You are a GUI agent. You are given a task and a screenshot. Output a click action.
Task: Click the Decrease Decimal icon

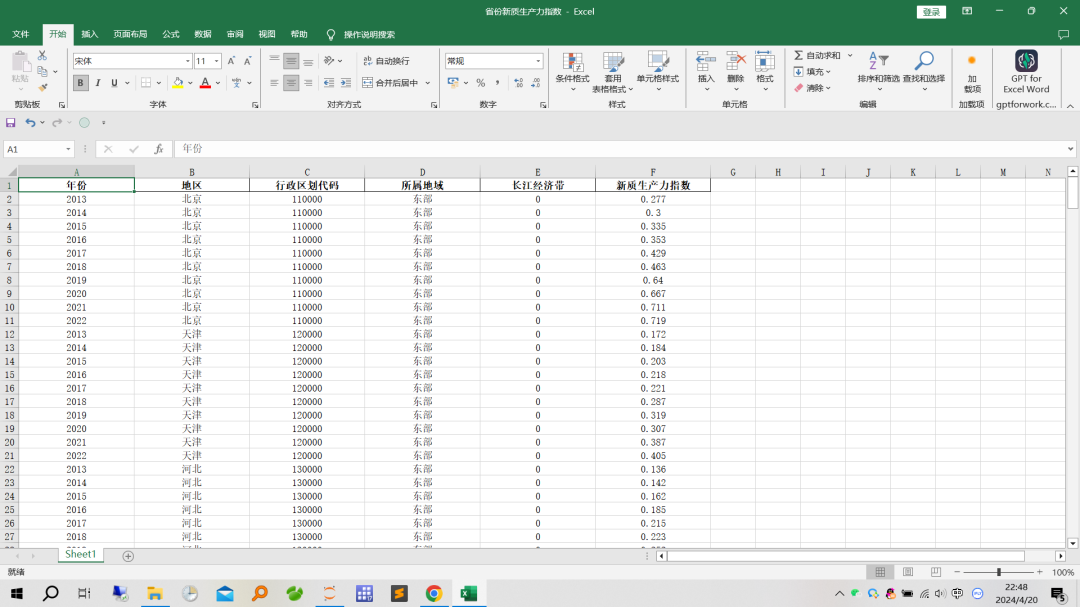pyautogui.click(x=536, y=83)
